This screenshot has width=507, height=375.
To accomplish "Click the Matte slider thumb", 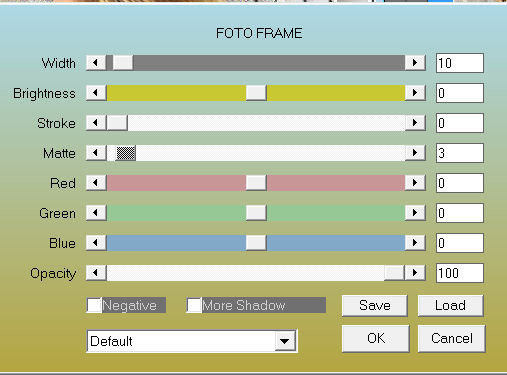I will point(126,153).
